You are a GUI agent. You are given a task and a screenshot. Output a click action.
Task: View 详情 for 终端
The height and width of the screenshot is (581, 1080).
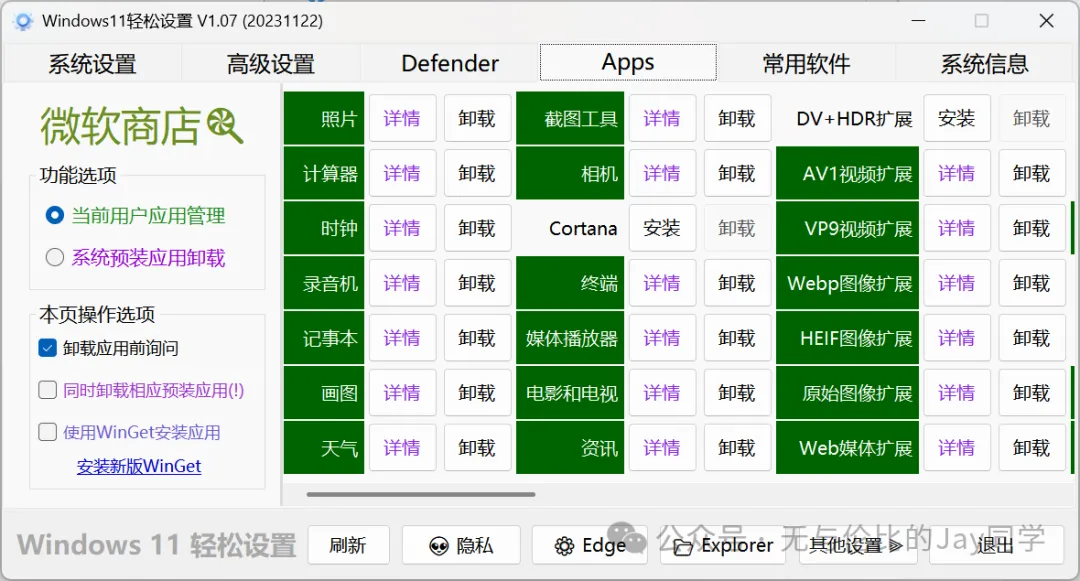662,283
